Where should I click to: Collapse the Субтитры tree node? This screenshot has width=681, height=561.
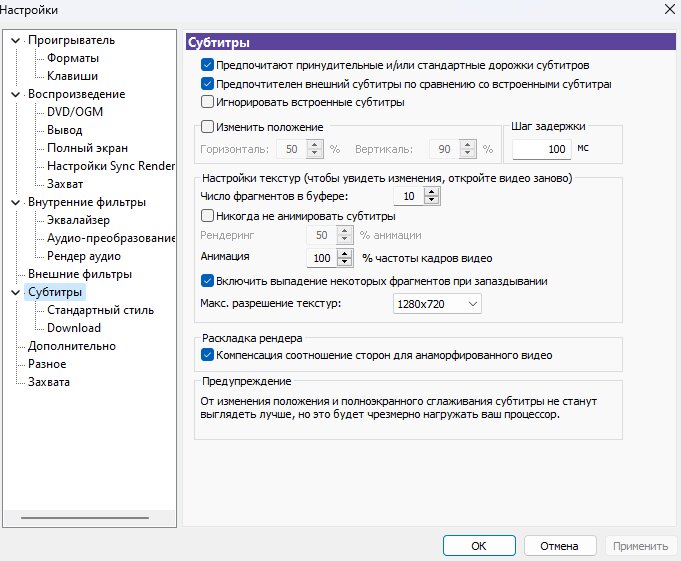click(x=16, y=292)
